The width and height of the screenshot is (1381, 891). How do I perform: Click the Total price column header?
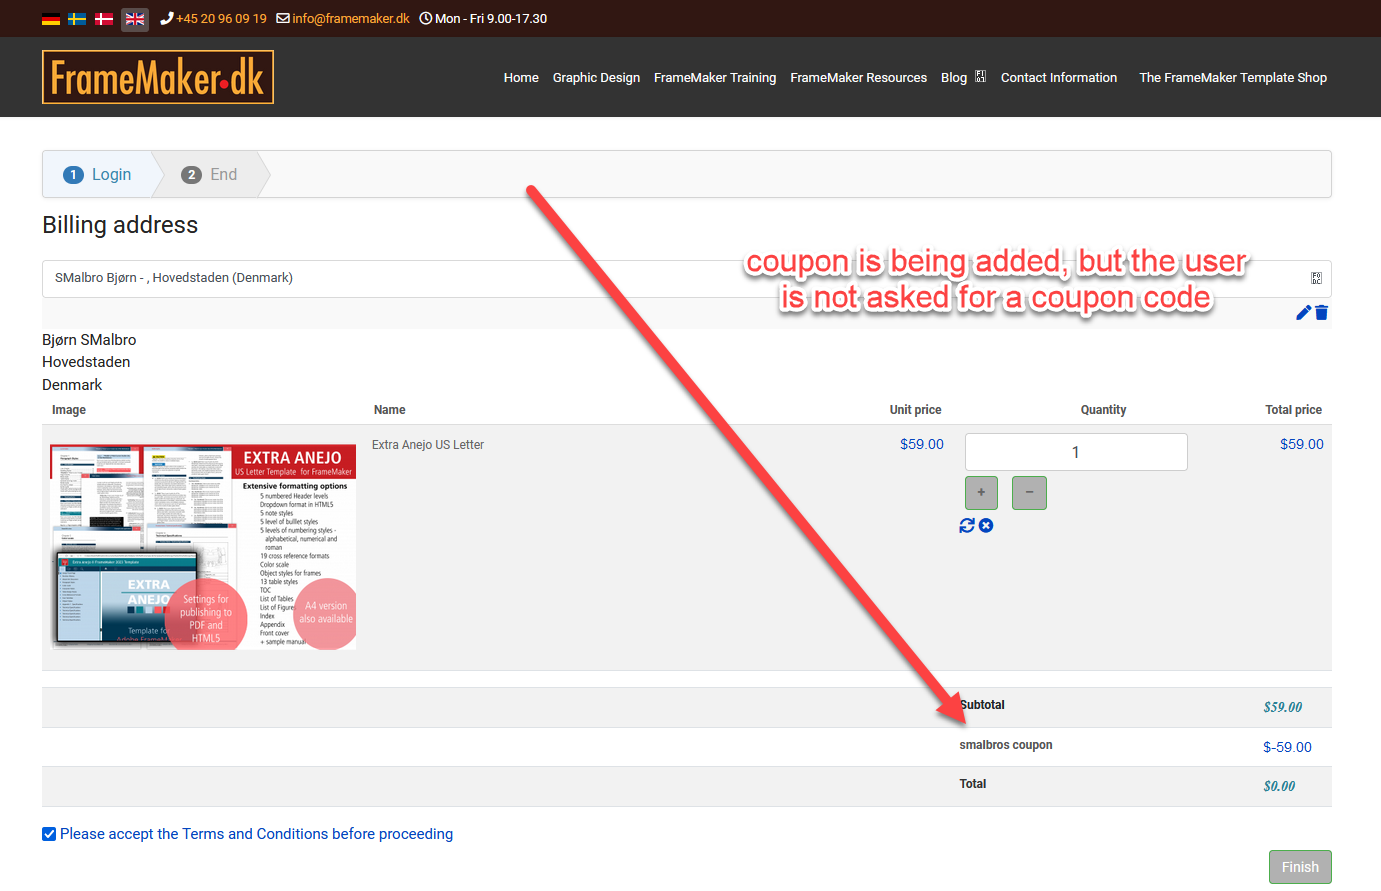tap(1293, 410)
